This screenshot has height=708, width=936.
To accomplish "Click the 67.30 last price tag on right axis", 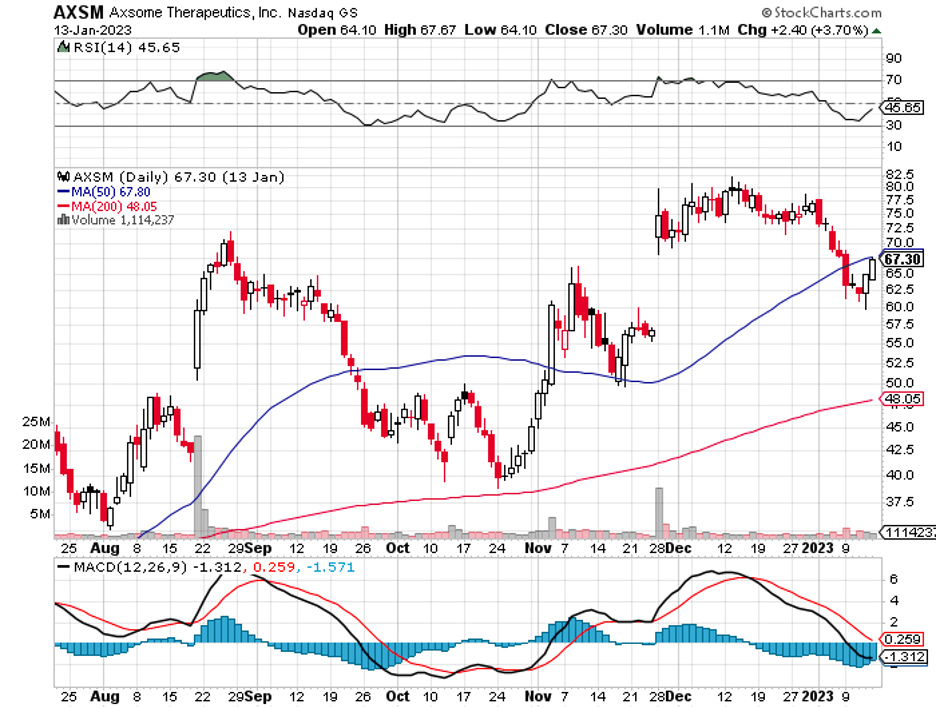I will pyautogui.click(x=902, y=259).
